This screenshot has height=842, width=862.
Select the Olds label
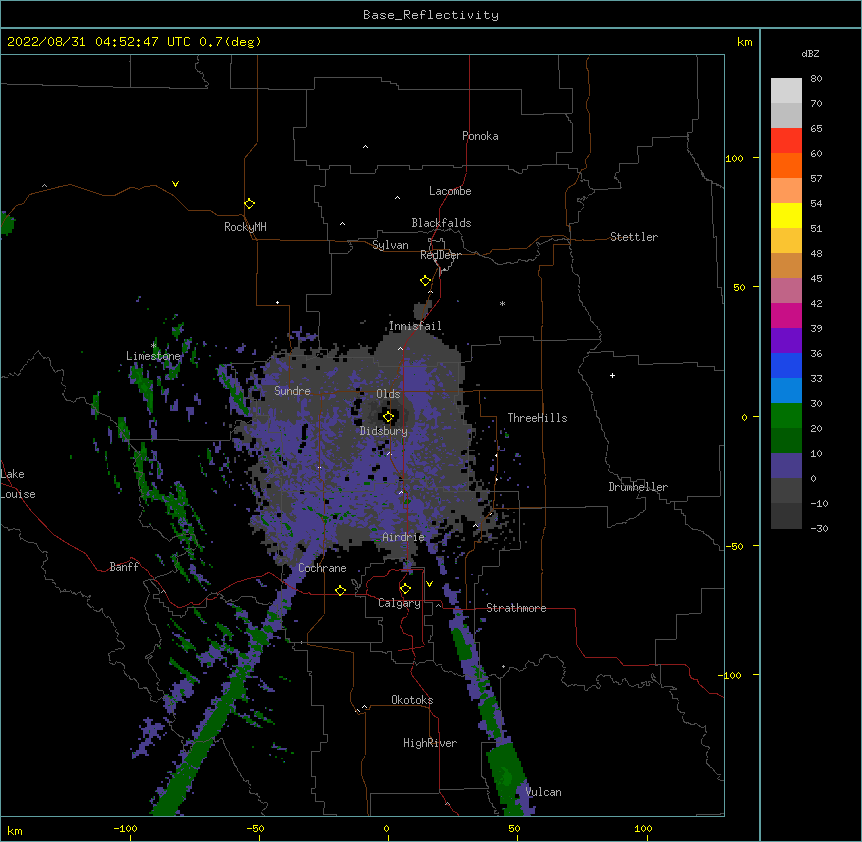pyautogui.click(x=388, y=394)
